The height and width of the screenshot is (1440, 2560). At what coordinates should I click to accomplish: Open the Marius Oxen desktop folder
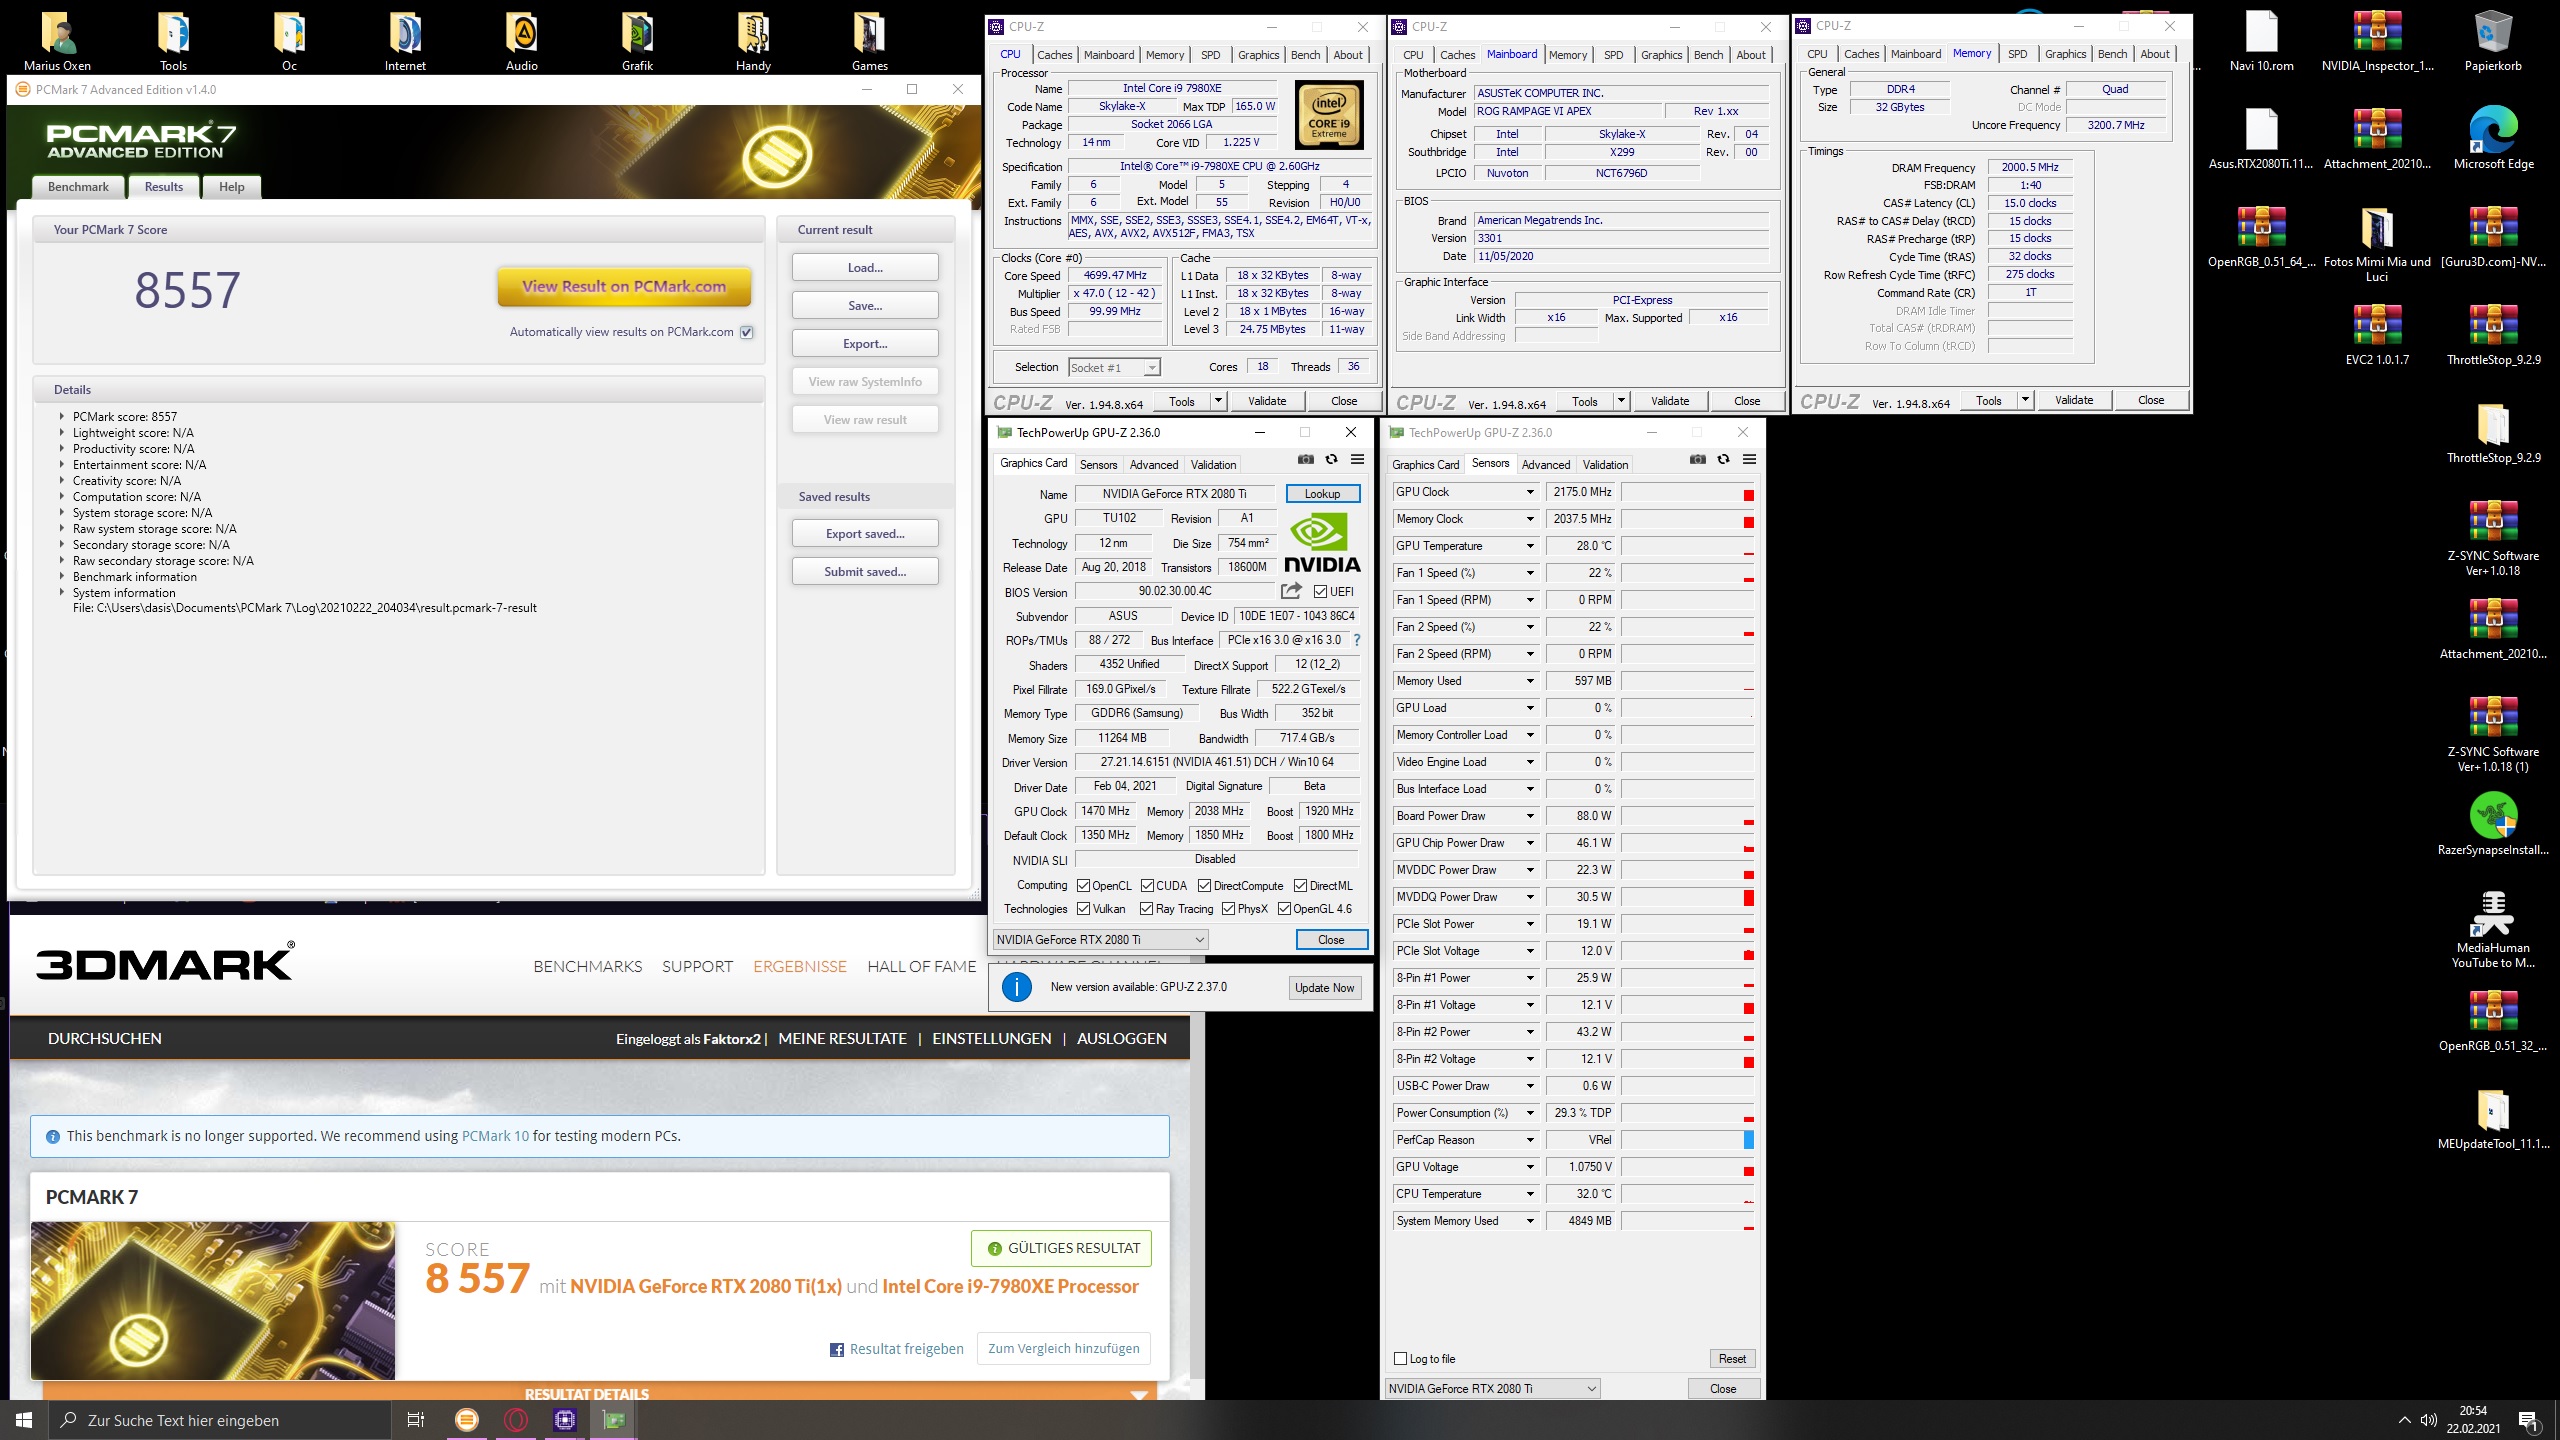tap(57, 41)
